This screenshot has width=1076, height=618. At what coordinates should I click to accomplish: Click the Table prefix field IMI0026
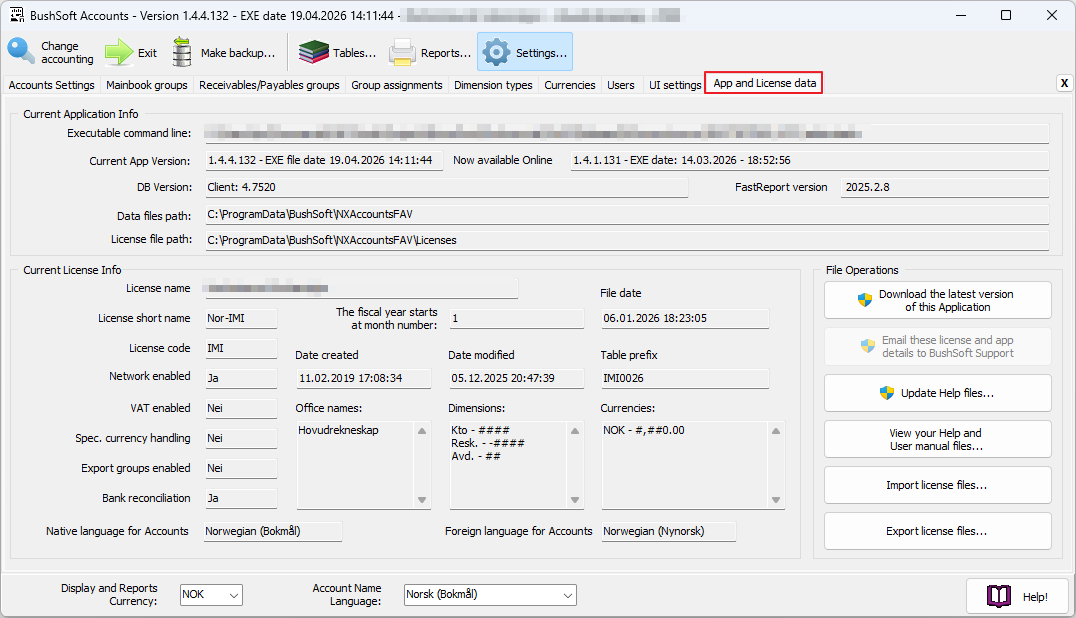pos(685,378)
